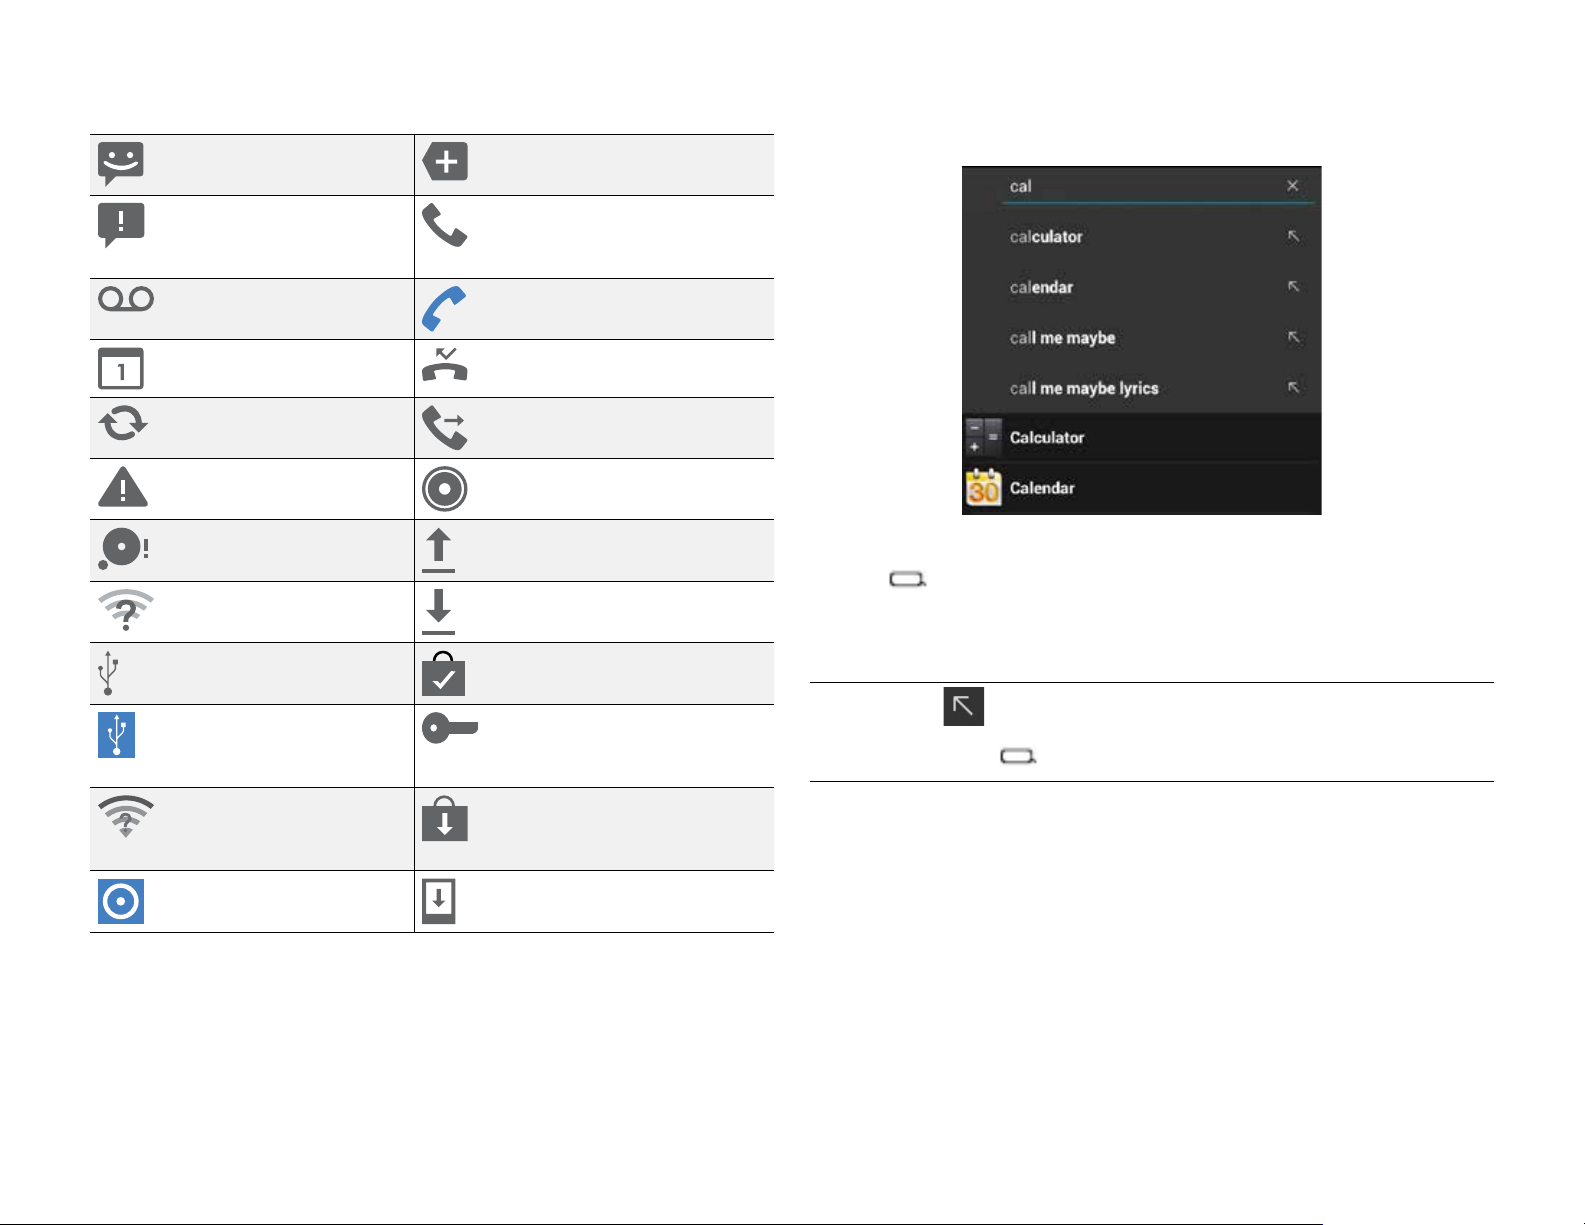The width and height of the screenshot is (1585, 1225).
Task: Click the key icon
Action: [449, 728]
